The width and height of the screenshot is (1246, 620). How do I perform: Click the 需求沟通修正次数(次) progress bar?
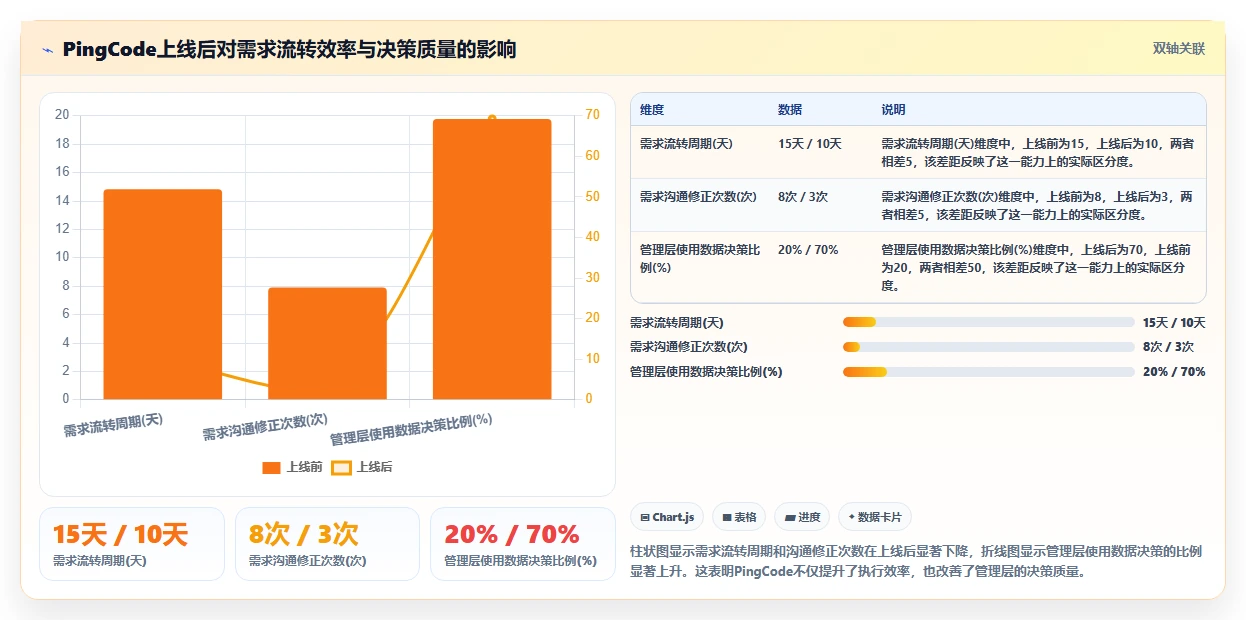click(989, 347)
